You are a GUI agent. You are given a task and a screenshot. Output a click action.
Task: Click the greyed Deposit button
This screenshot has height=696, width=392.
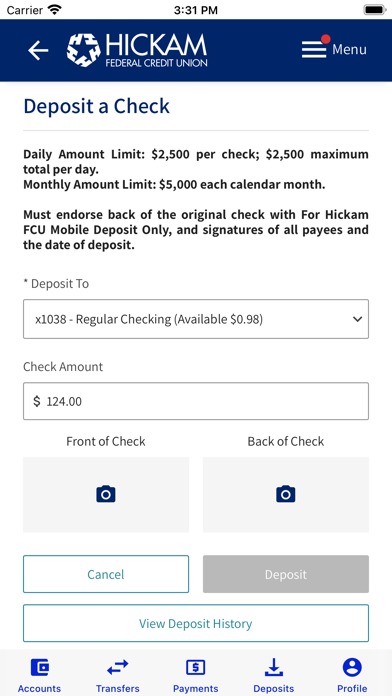tap(285, 574)
